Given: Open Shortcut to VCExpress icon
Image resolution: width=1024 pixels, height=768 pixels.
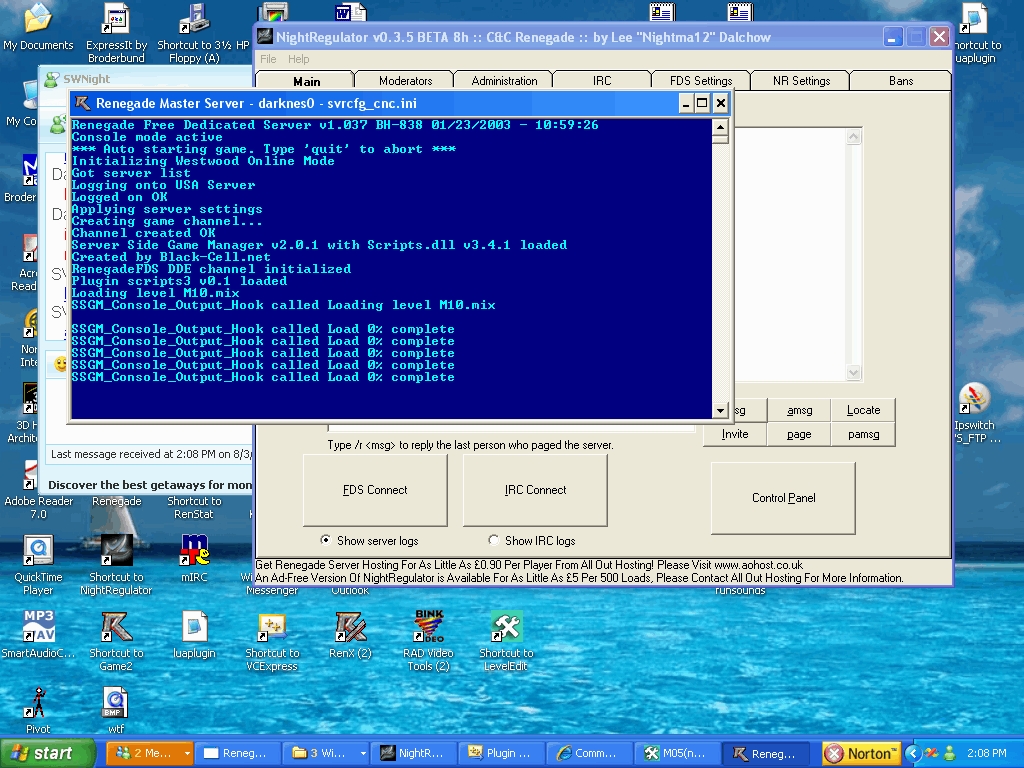Looking at the screenshot, I should click(272, 628).
